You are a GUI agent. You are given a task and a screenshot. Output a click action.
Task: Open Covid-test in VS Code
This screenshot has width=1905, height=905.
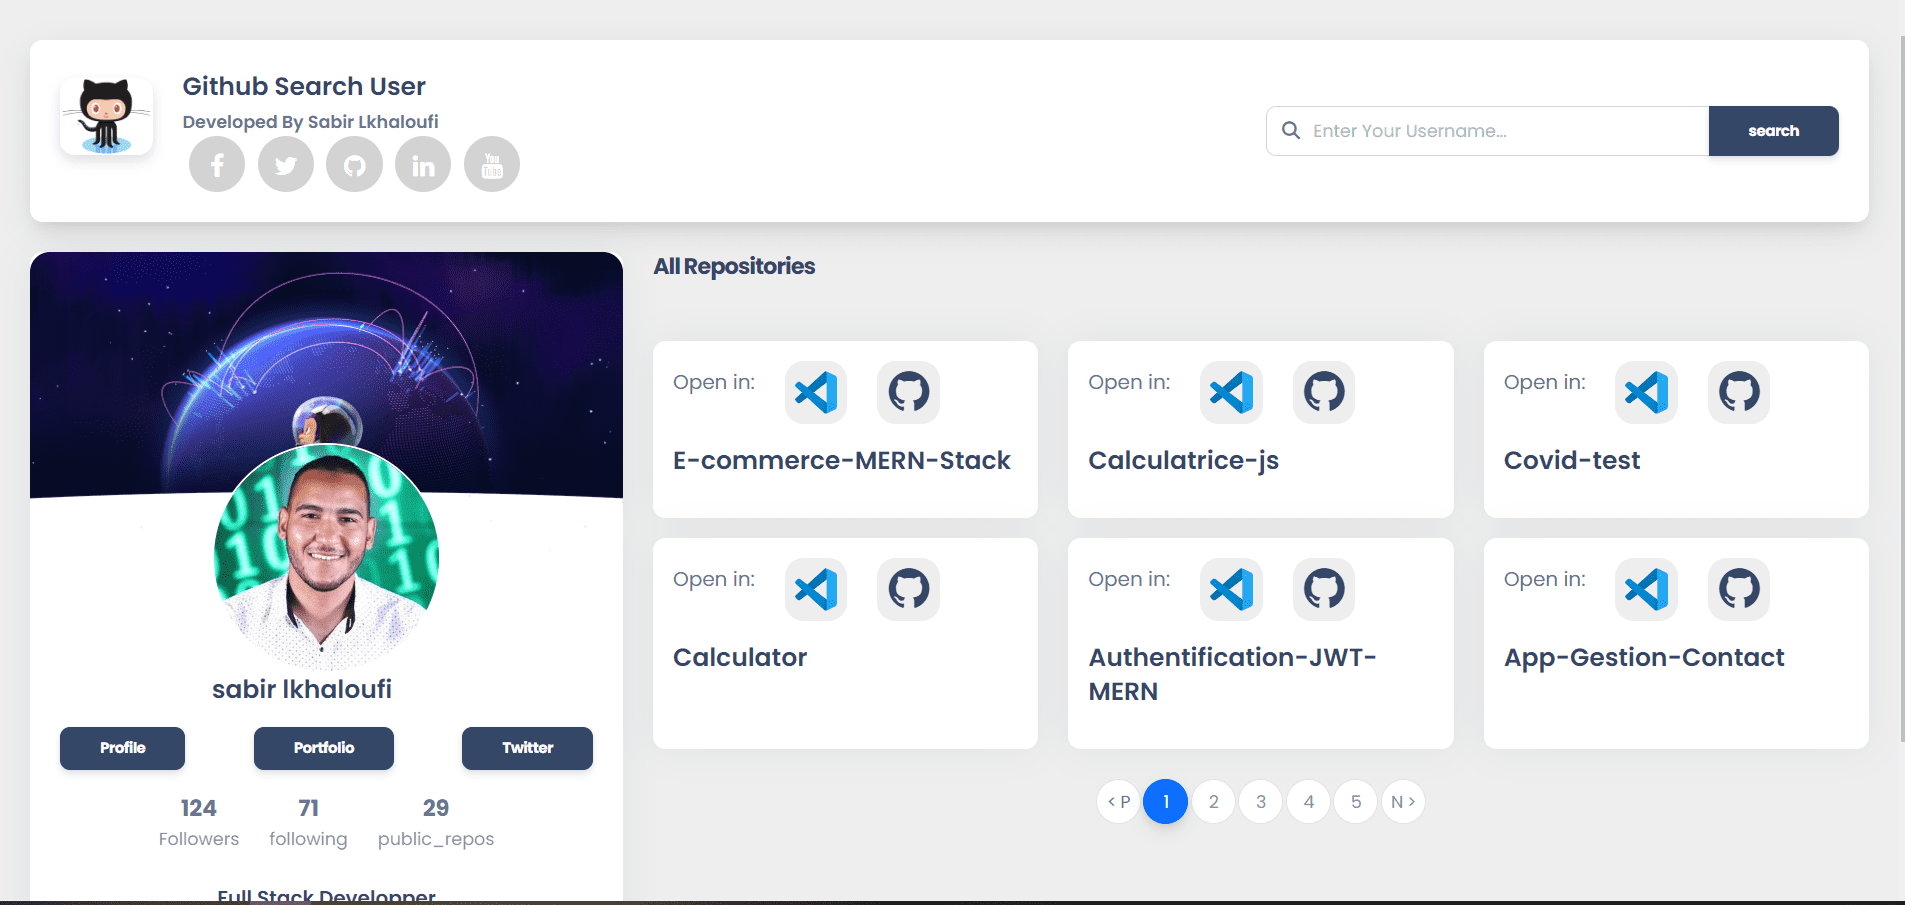click(1646, 392)
